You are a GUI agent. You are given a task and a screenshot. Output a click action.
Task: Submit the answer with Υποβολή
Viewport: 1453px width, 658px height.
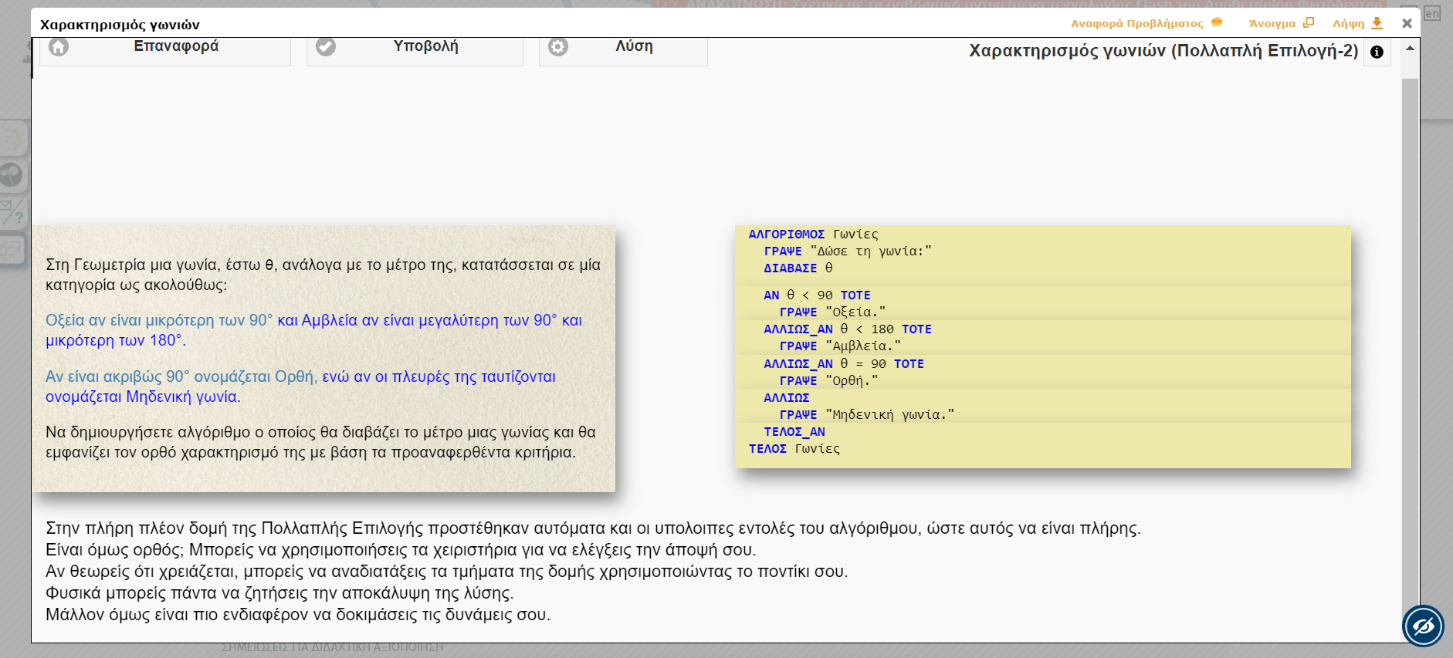point(425,47)
